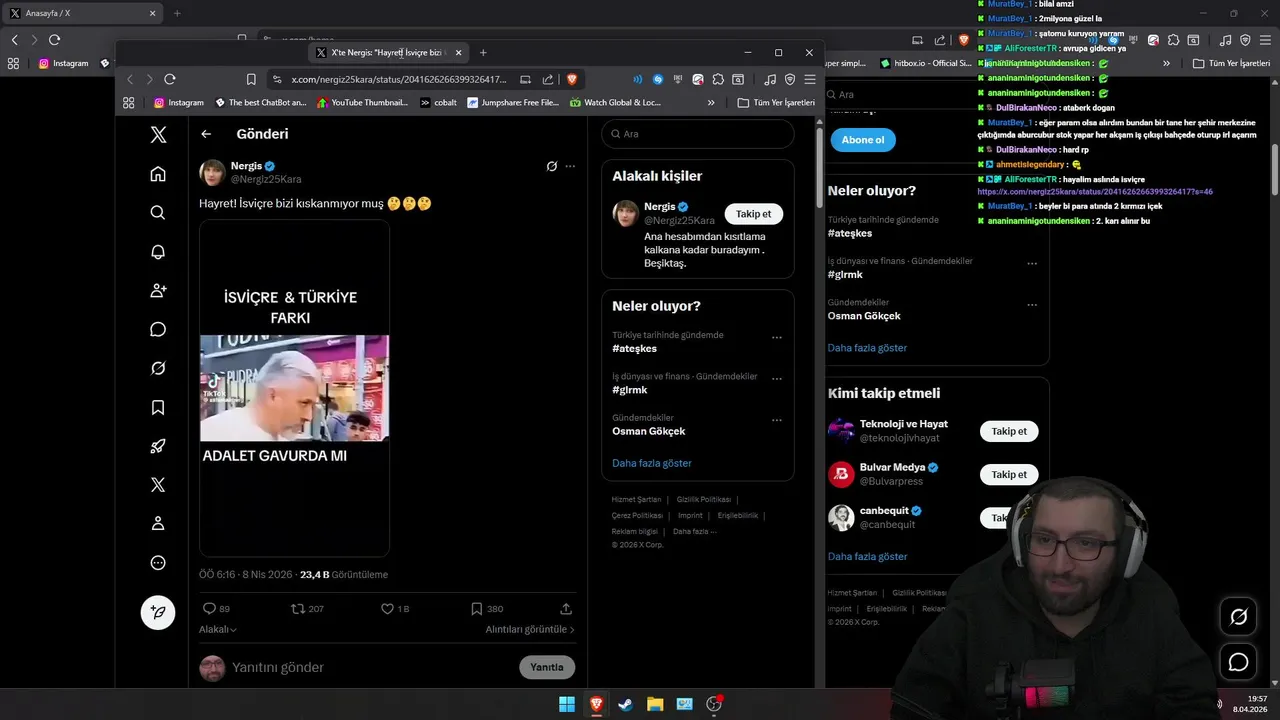Open Hizmet Şartları footer link in front window

coord(636,499)
